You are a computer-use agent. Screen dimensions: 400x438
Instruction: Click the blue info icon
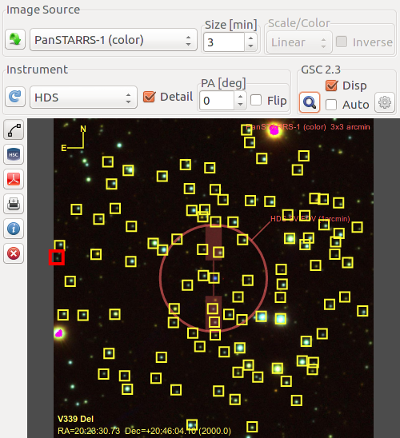pos(14,229)
